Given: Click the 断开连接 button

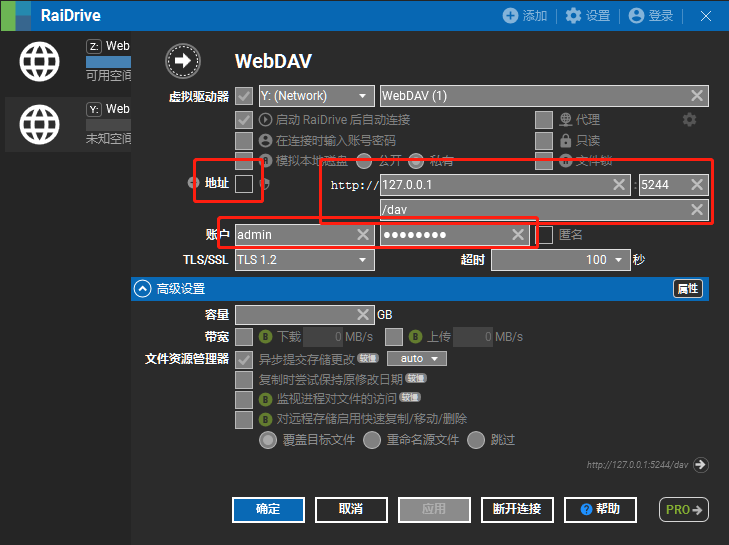Looking at the screenshot, I should pos(517,510).
